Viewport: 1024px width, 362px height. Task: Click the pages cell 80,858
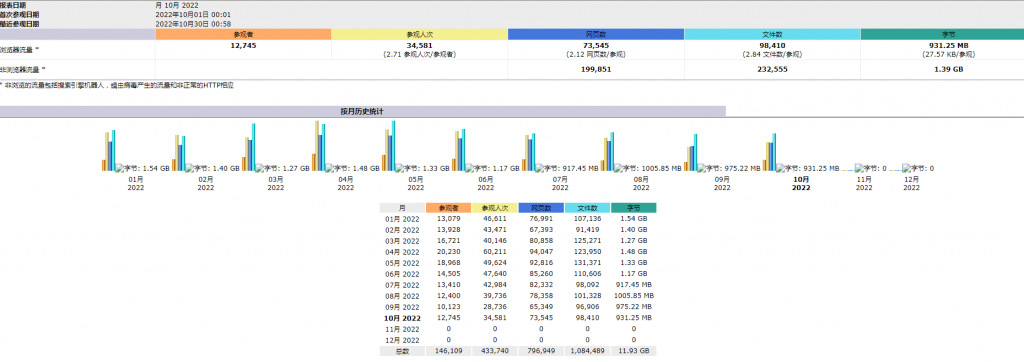(x=541, y=241)
